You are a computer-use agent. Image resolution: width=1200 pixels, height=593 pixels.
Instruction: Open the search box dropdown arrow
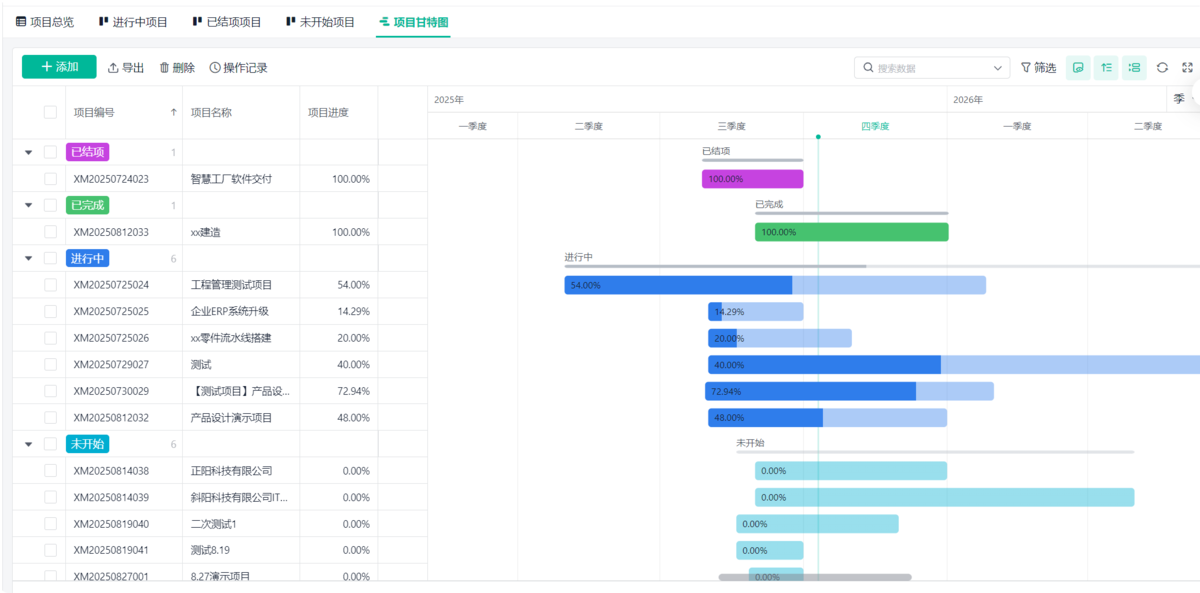pos(998,68)
